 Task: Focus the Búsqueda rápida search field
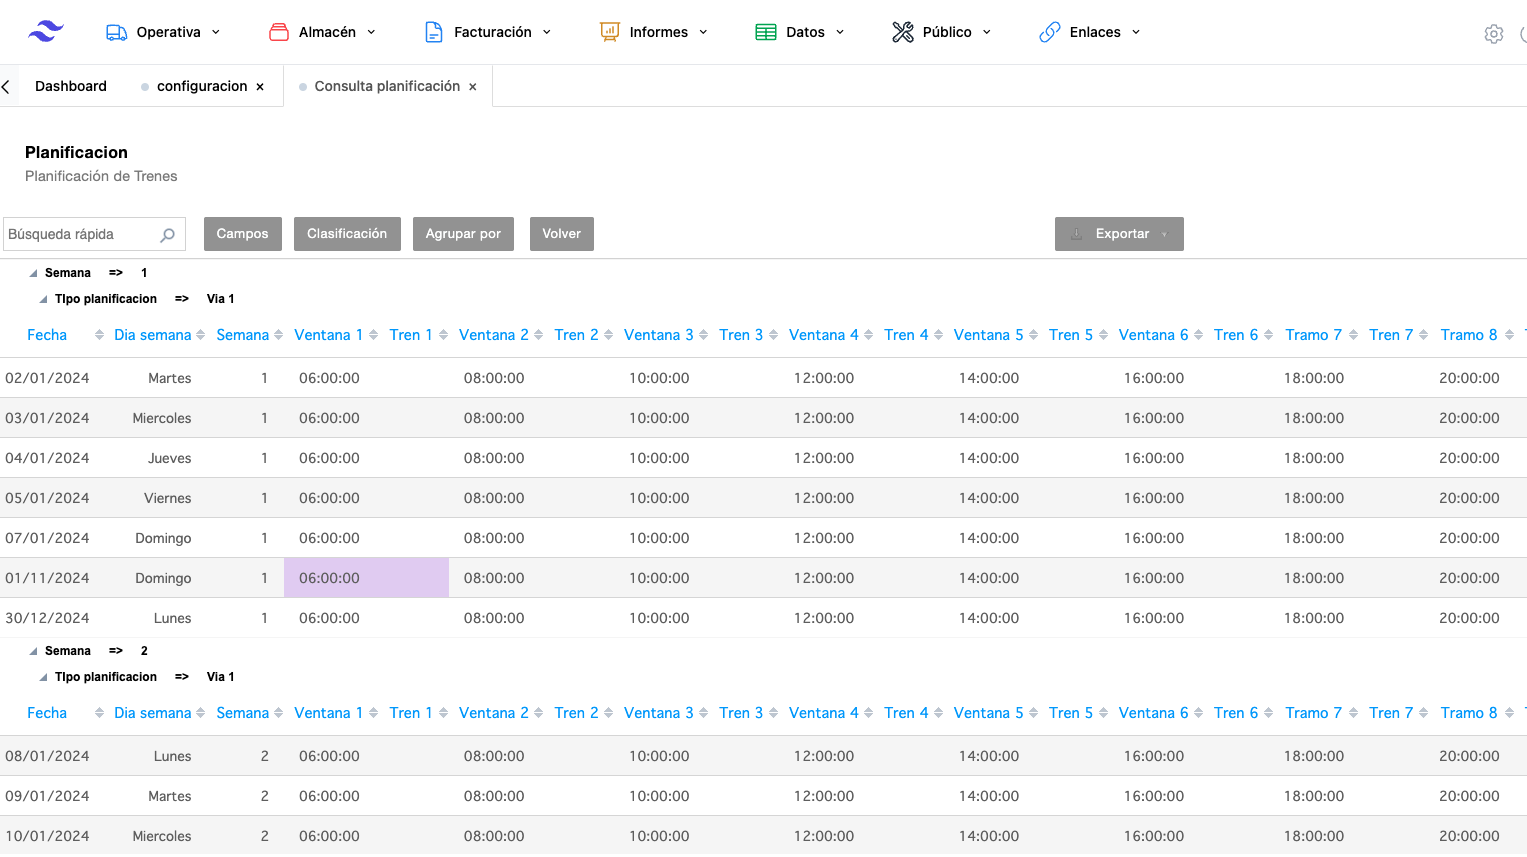80,235
